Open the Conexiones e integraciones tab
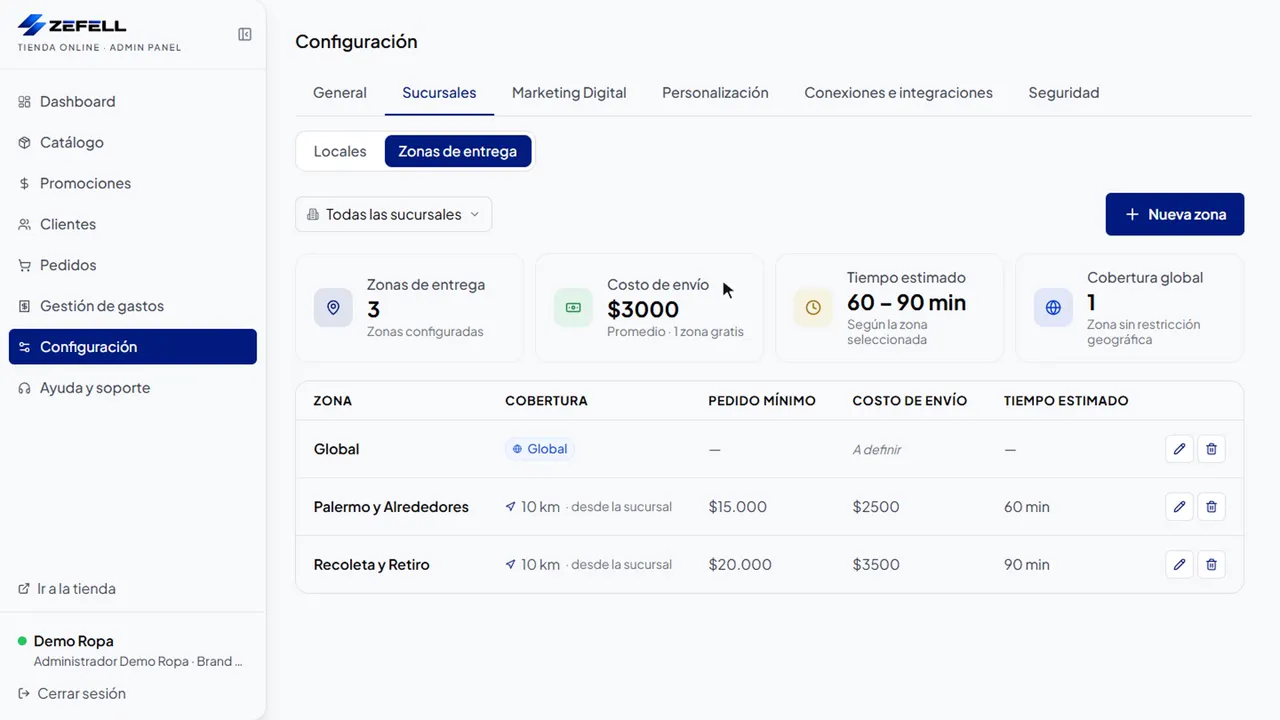 pyautogui.click(x=898, y=93)
